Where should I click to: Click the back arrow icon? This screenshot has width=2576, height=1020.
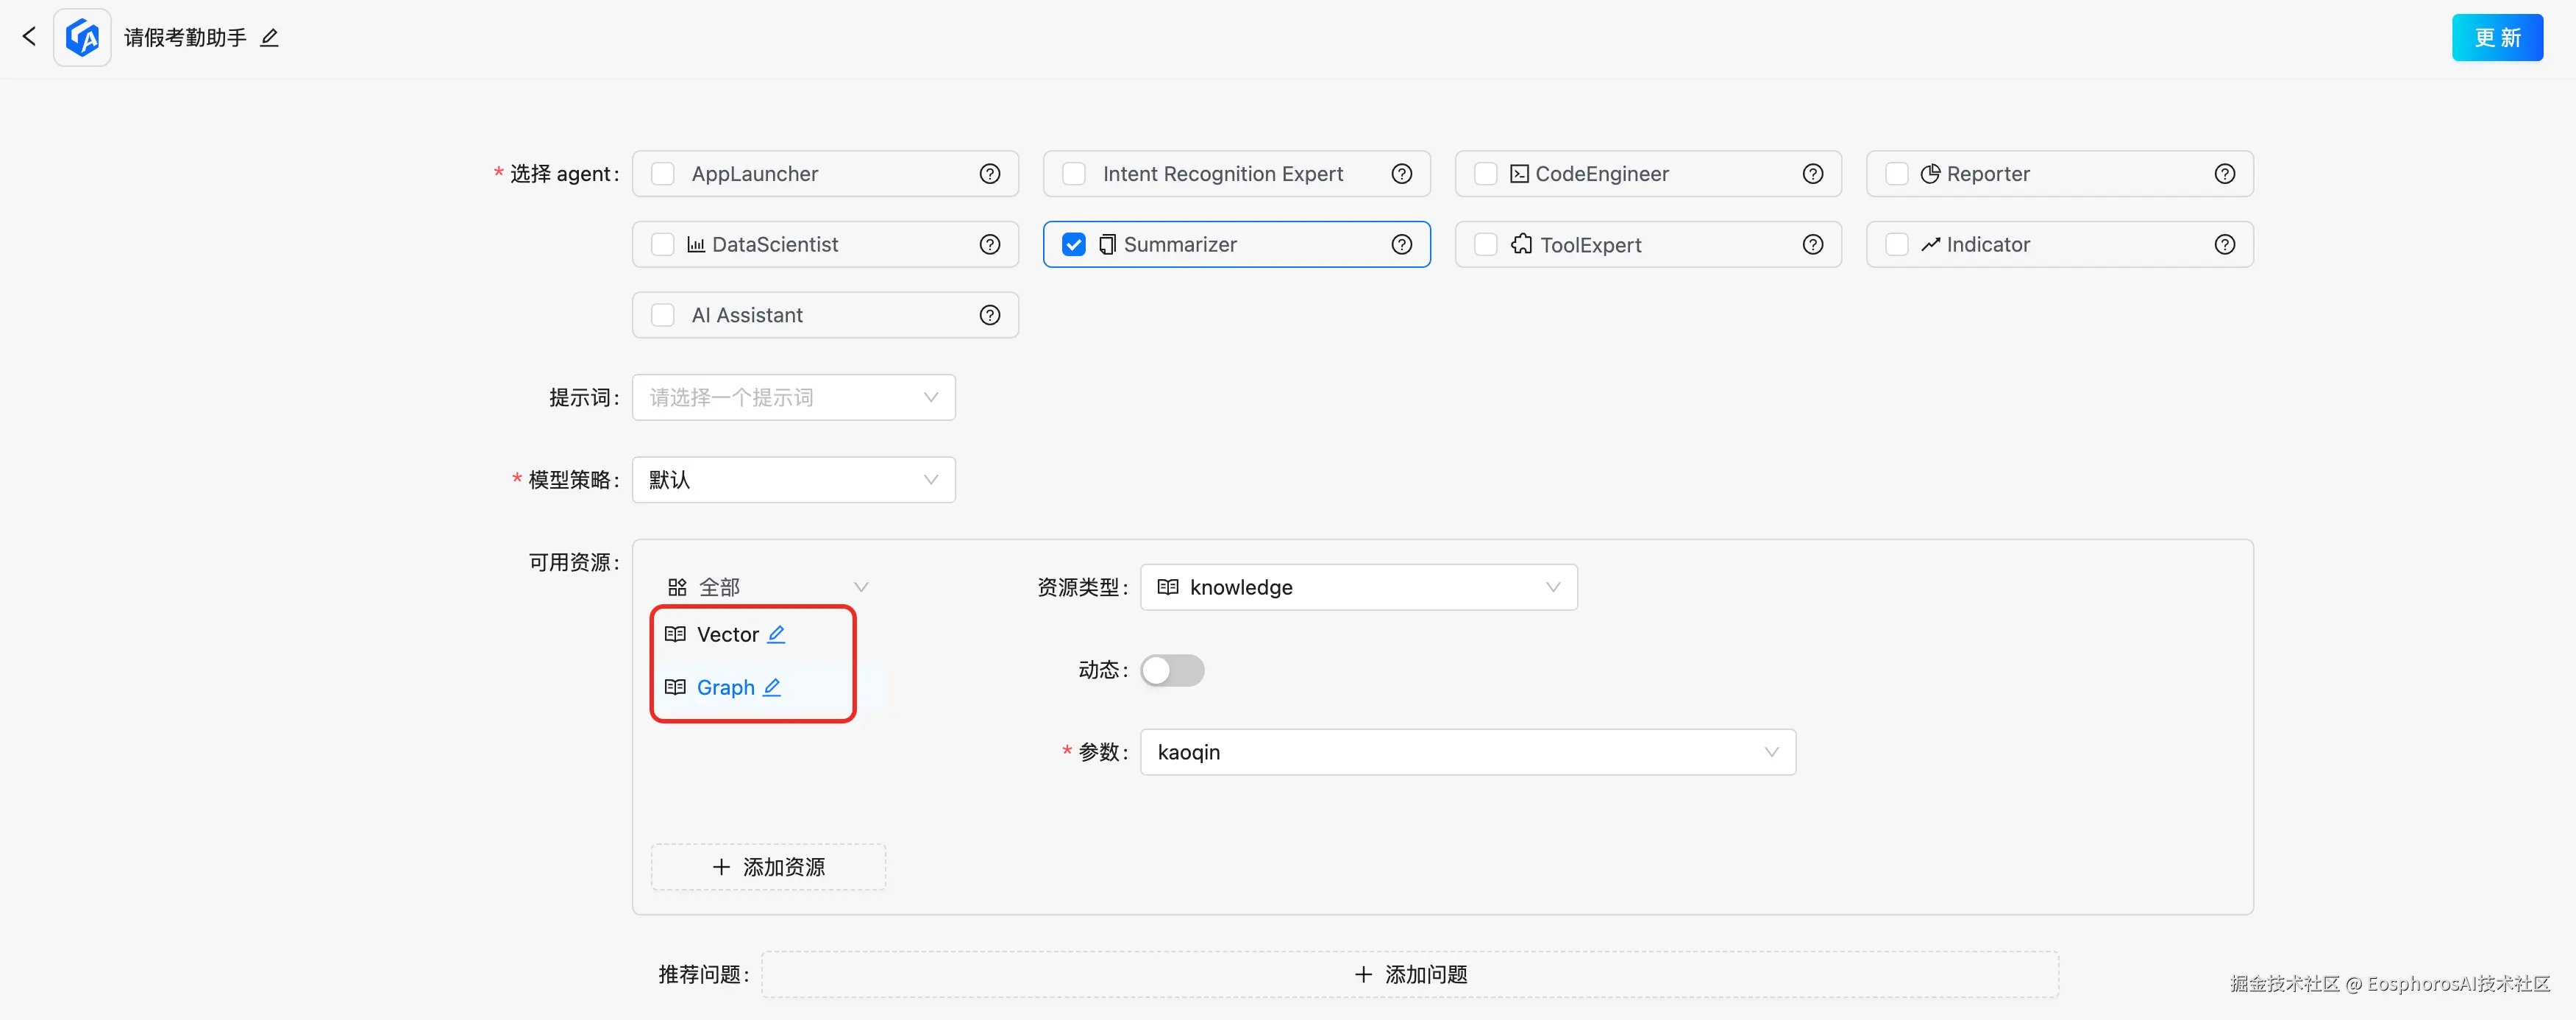(29, 37)
